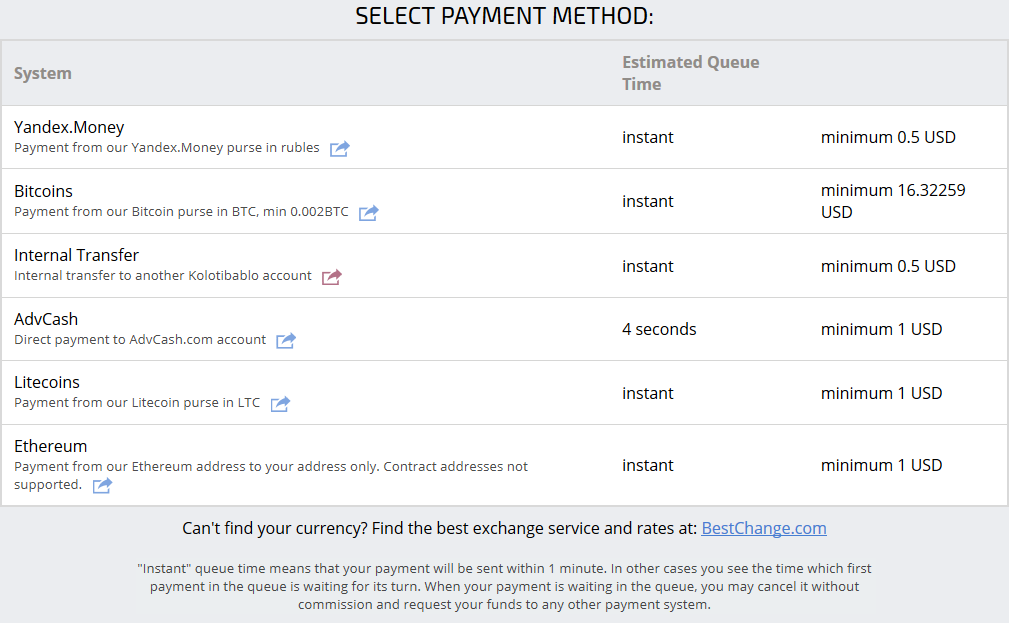Viewport: 1009px width, 623px height.
Task: Click 'minimum 1 USD' in Ethereum row
Action: point(882,465)
